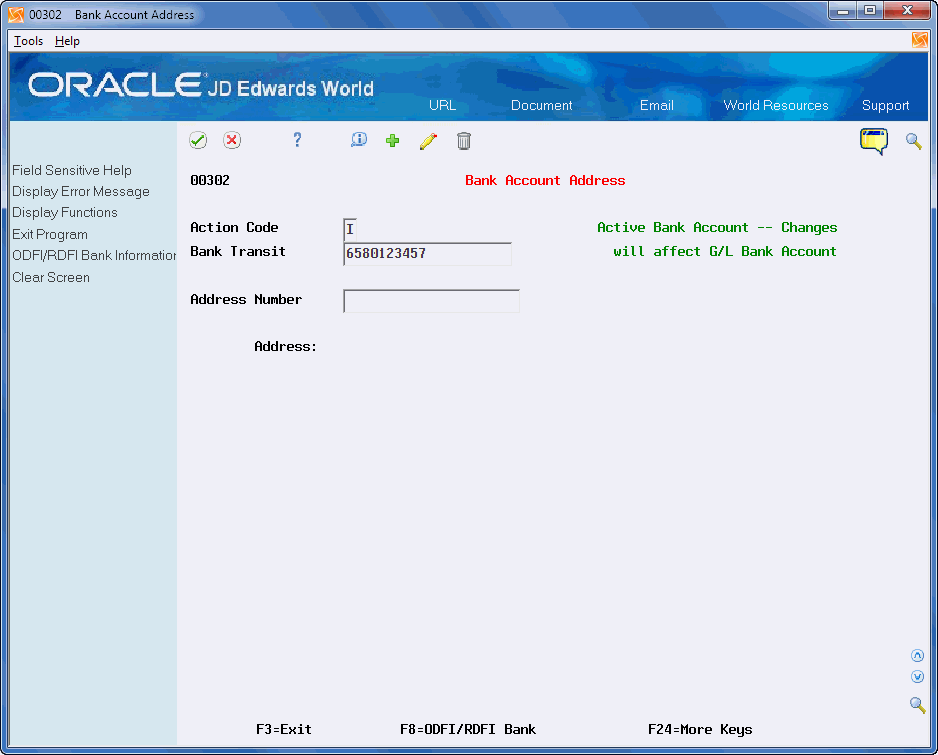Click the yellow pencil Change icon
Image resolution: width=938 pixels, height=755 pixels.
tap(428, 141)
